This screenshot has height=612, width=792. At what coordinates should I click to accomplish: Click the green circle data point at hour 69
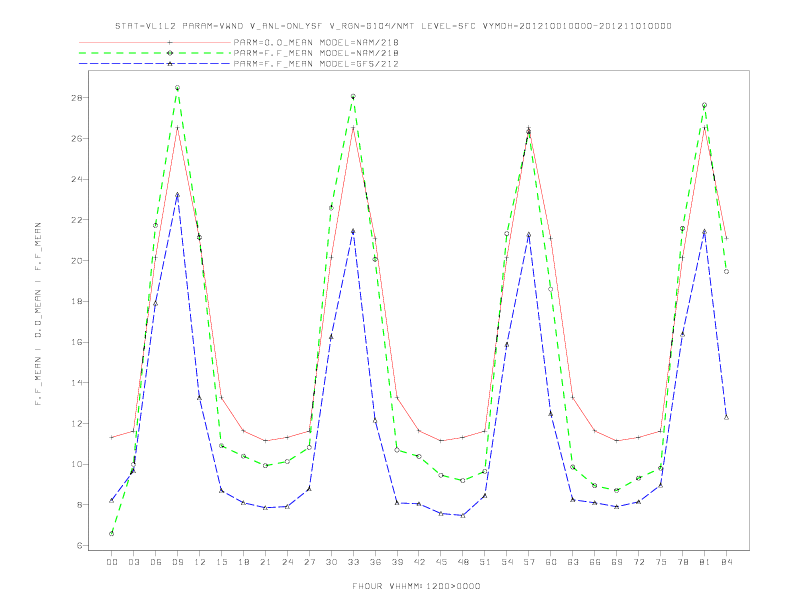[617, 490]
